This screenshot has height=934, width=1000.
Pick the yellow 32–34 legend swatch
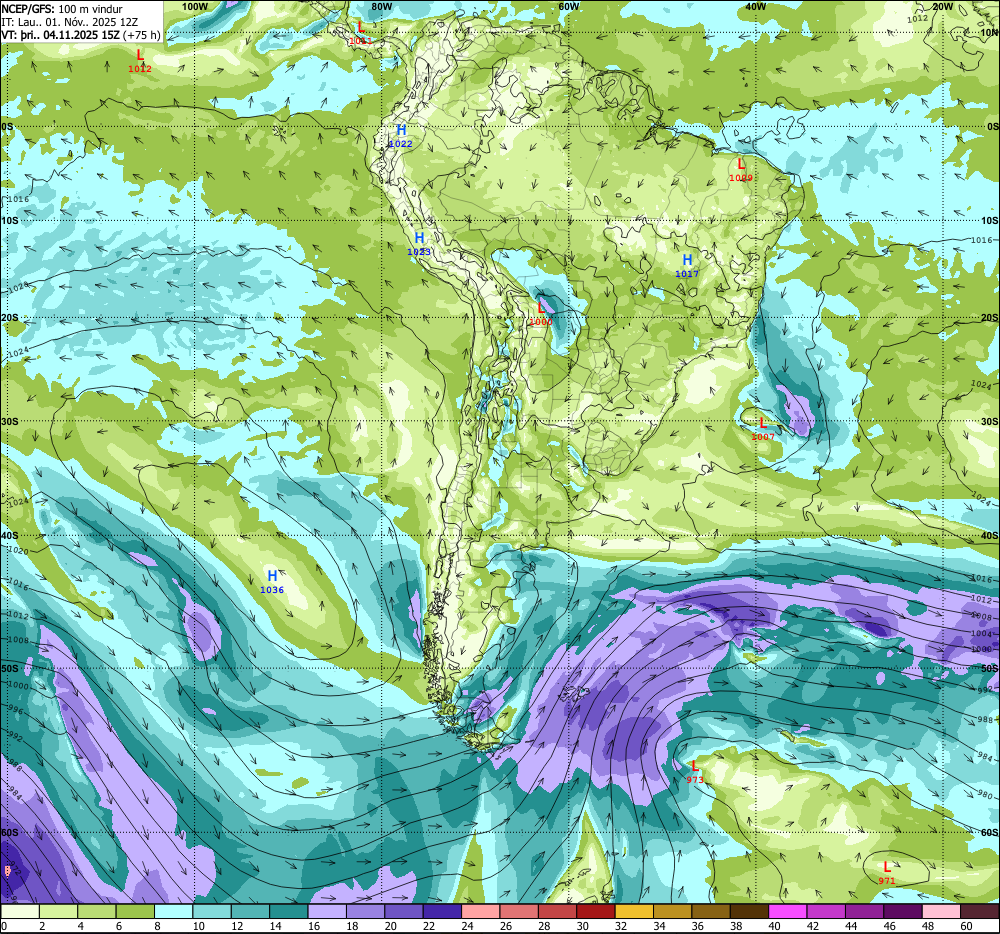pos(634,911)
